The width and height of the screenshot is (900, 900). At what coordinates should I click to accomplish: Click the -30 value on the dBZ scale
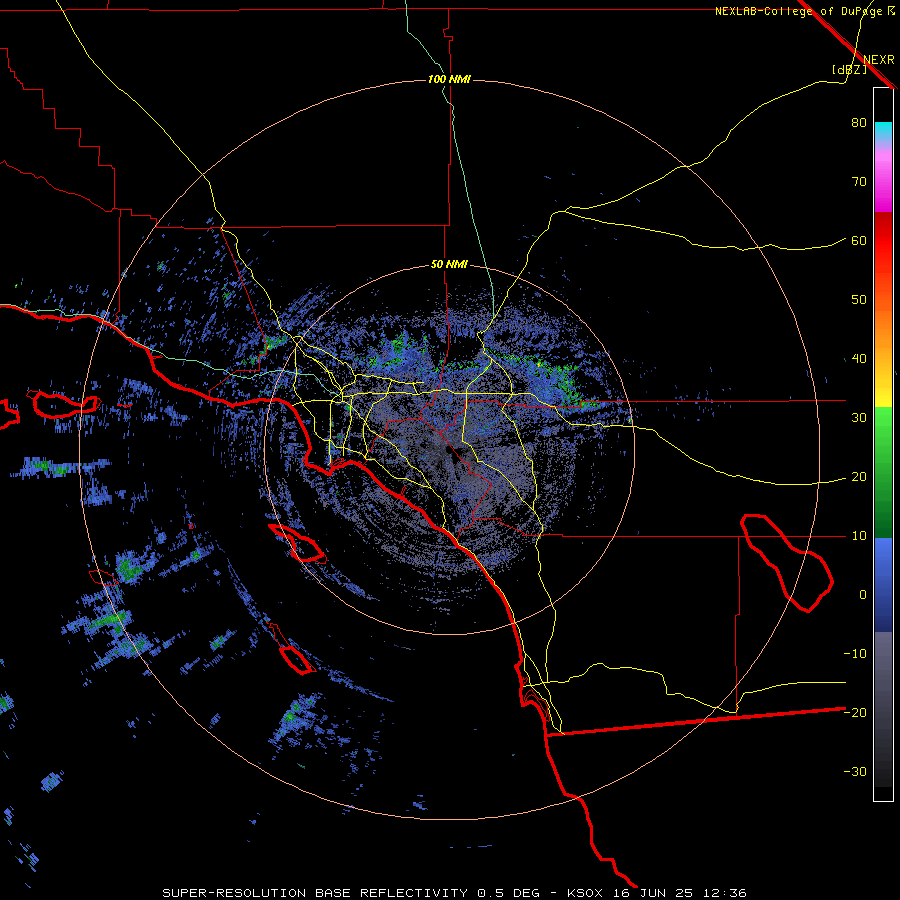pos(855,772)
